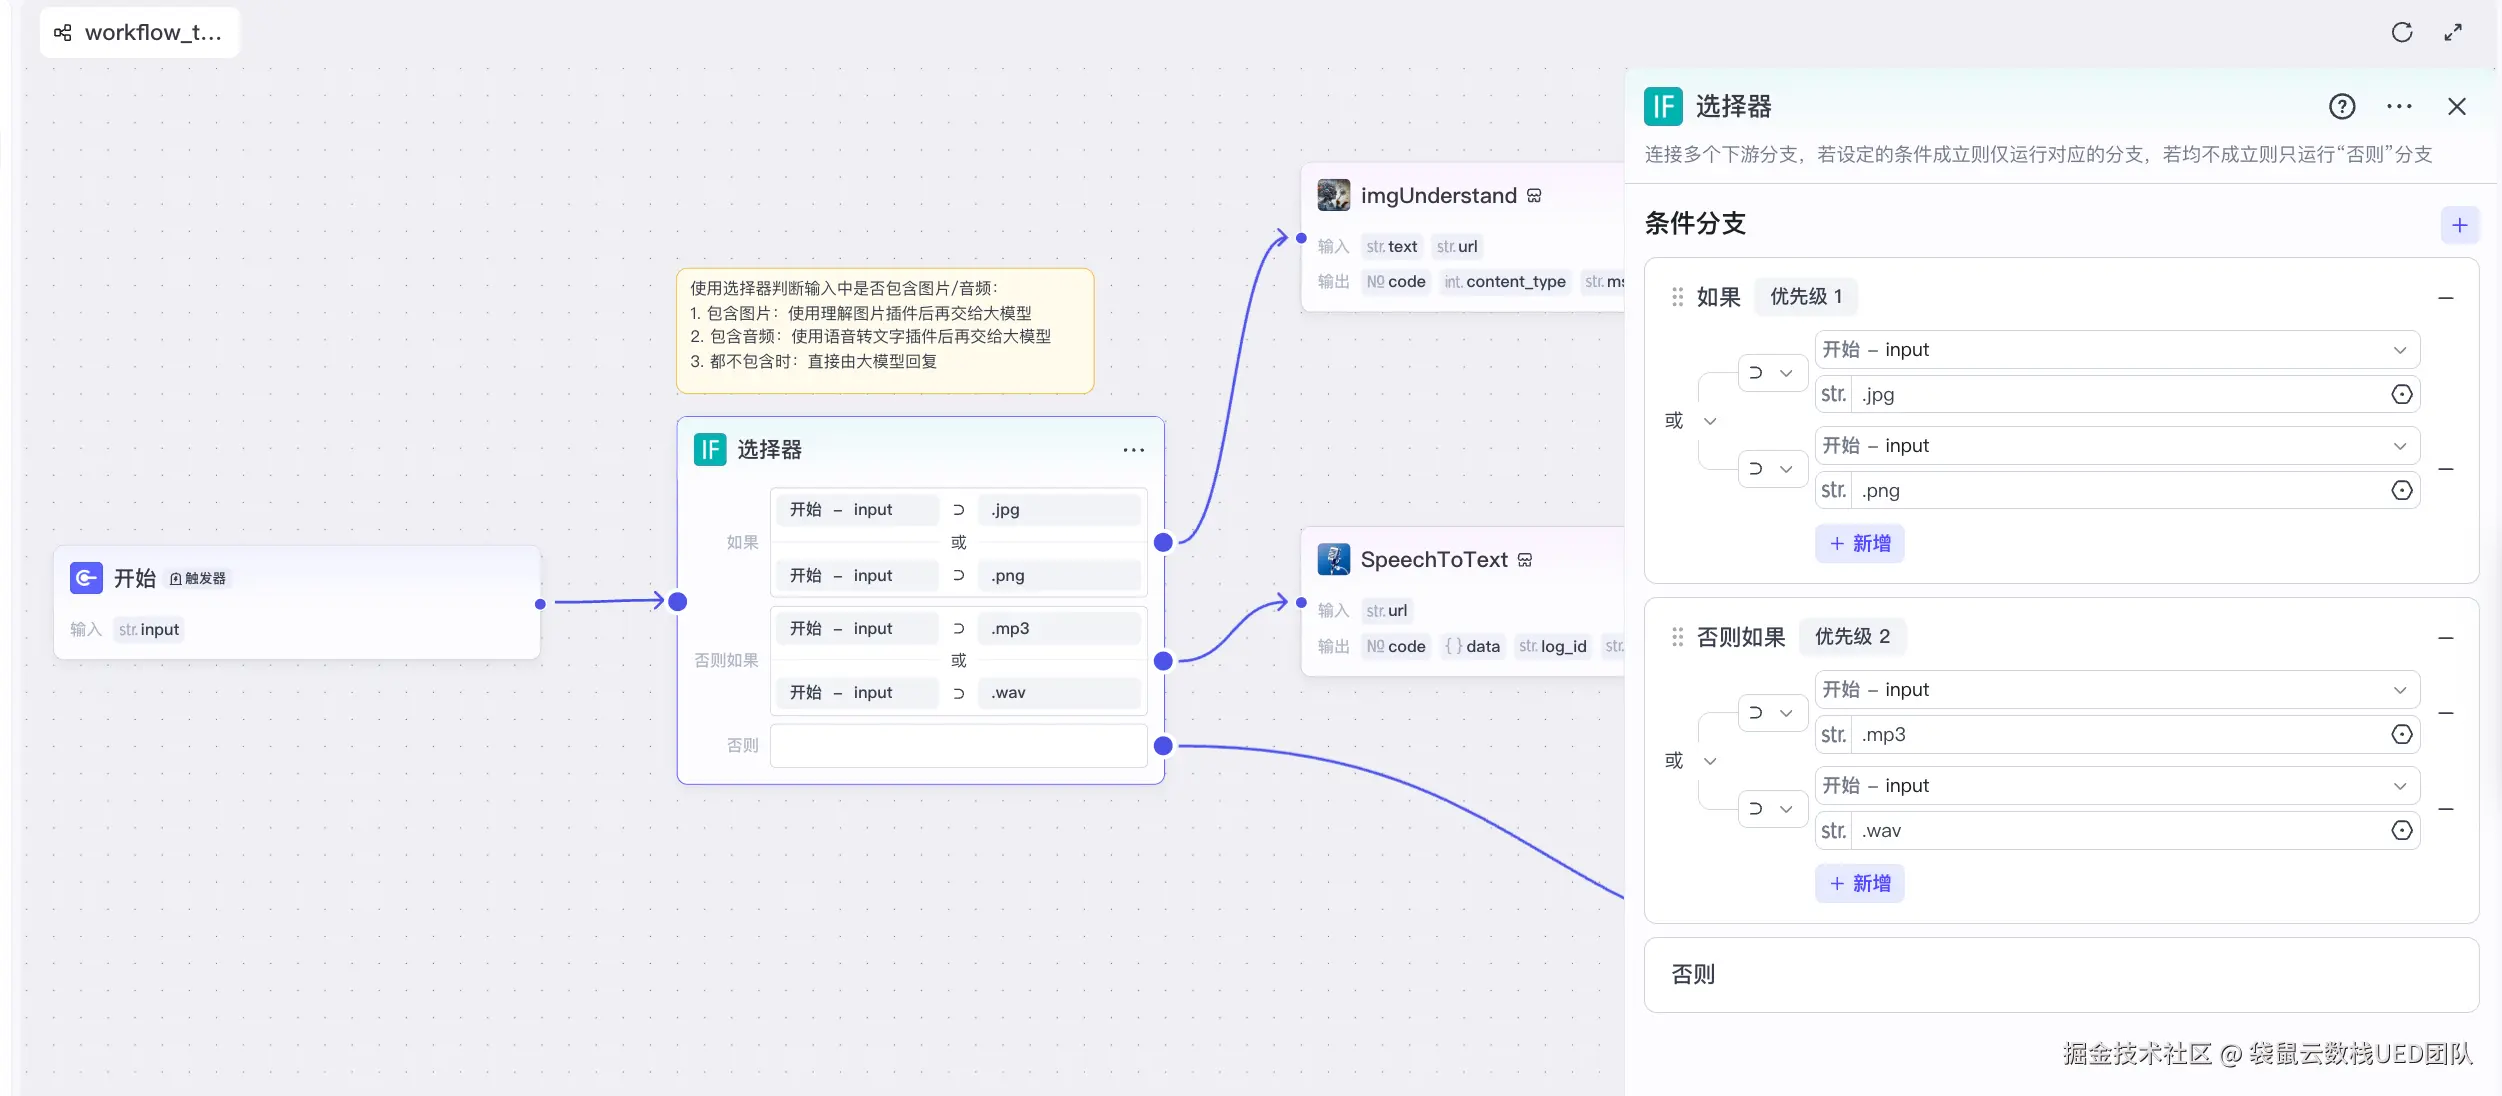The width and height of the screenshot is (2502, 1096).
Task: Open the selector node's three-dot menu
Action: [x=1133, y=450]
